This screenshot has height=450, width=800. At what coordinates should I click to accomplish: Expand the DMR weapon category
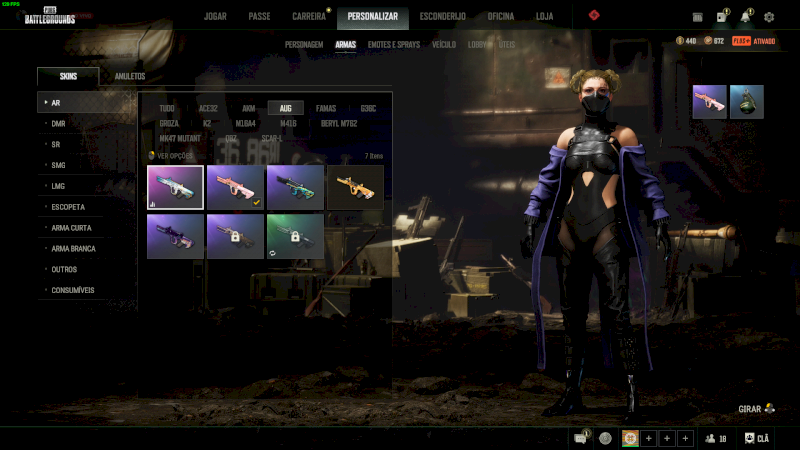click(x=87, y=123)
